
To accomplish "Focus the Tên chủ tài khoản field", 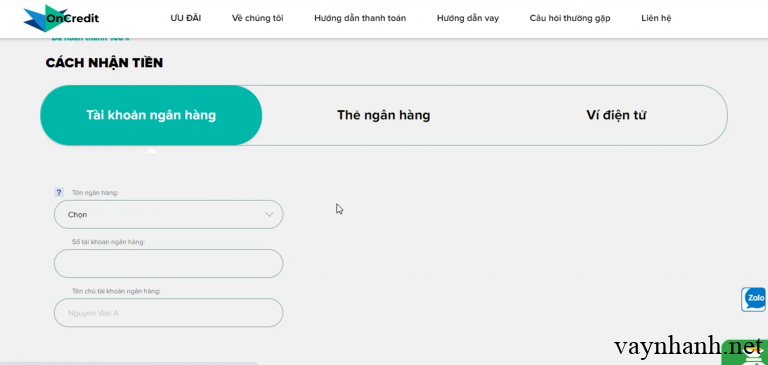I will coord(168,313).
